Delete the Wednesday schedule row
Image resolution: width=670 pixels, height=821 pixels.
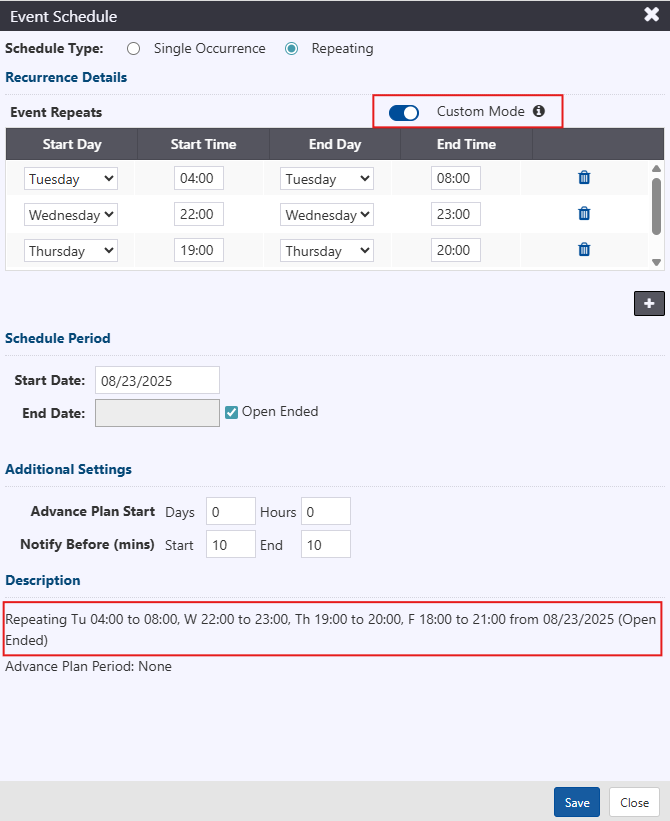point(584,214)
